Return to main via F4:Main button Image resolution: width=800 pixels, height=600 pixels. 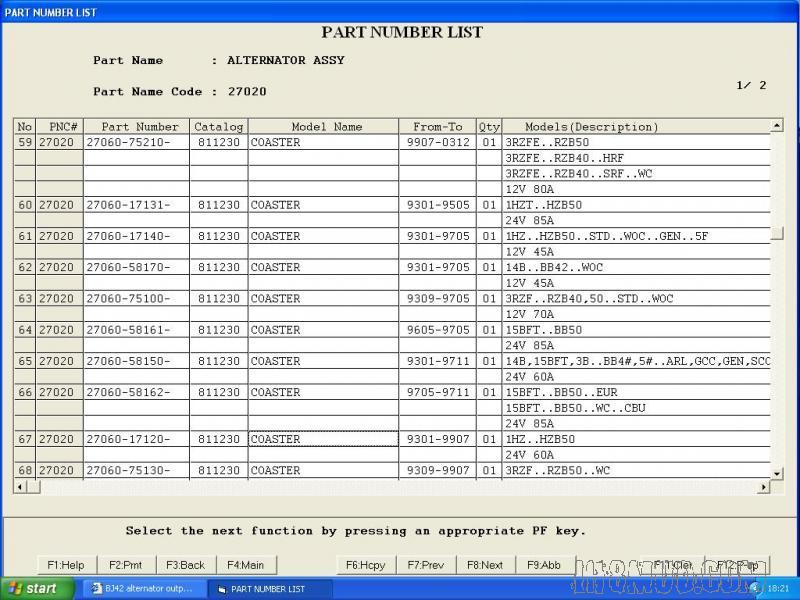[246, 565]
